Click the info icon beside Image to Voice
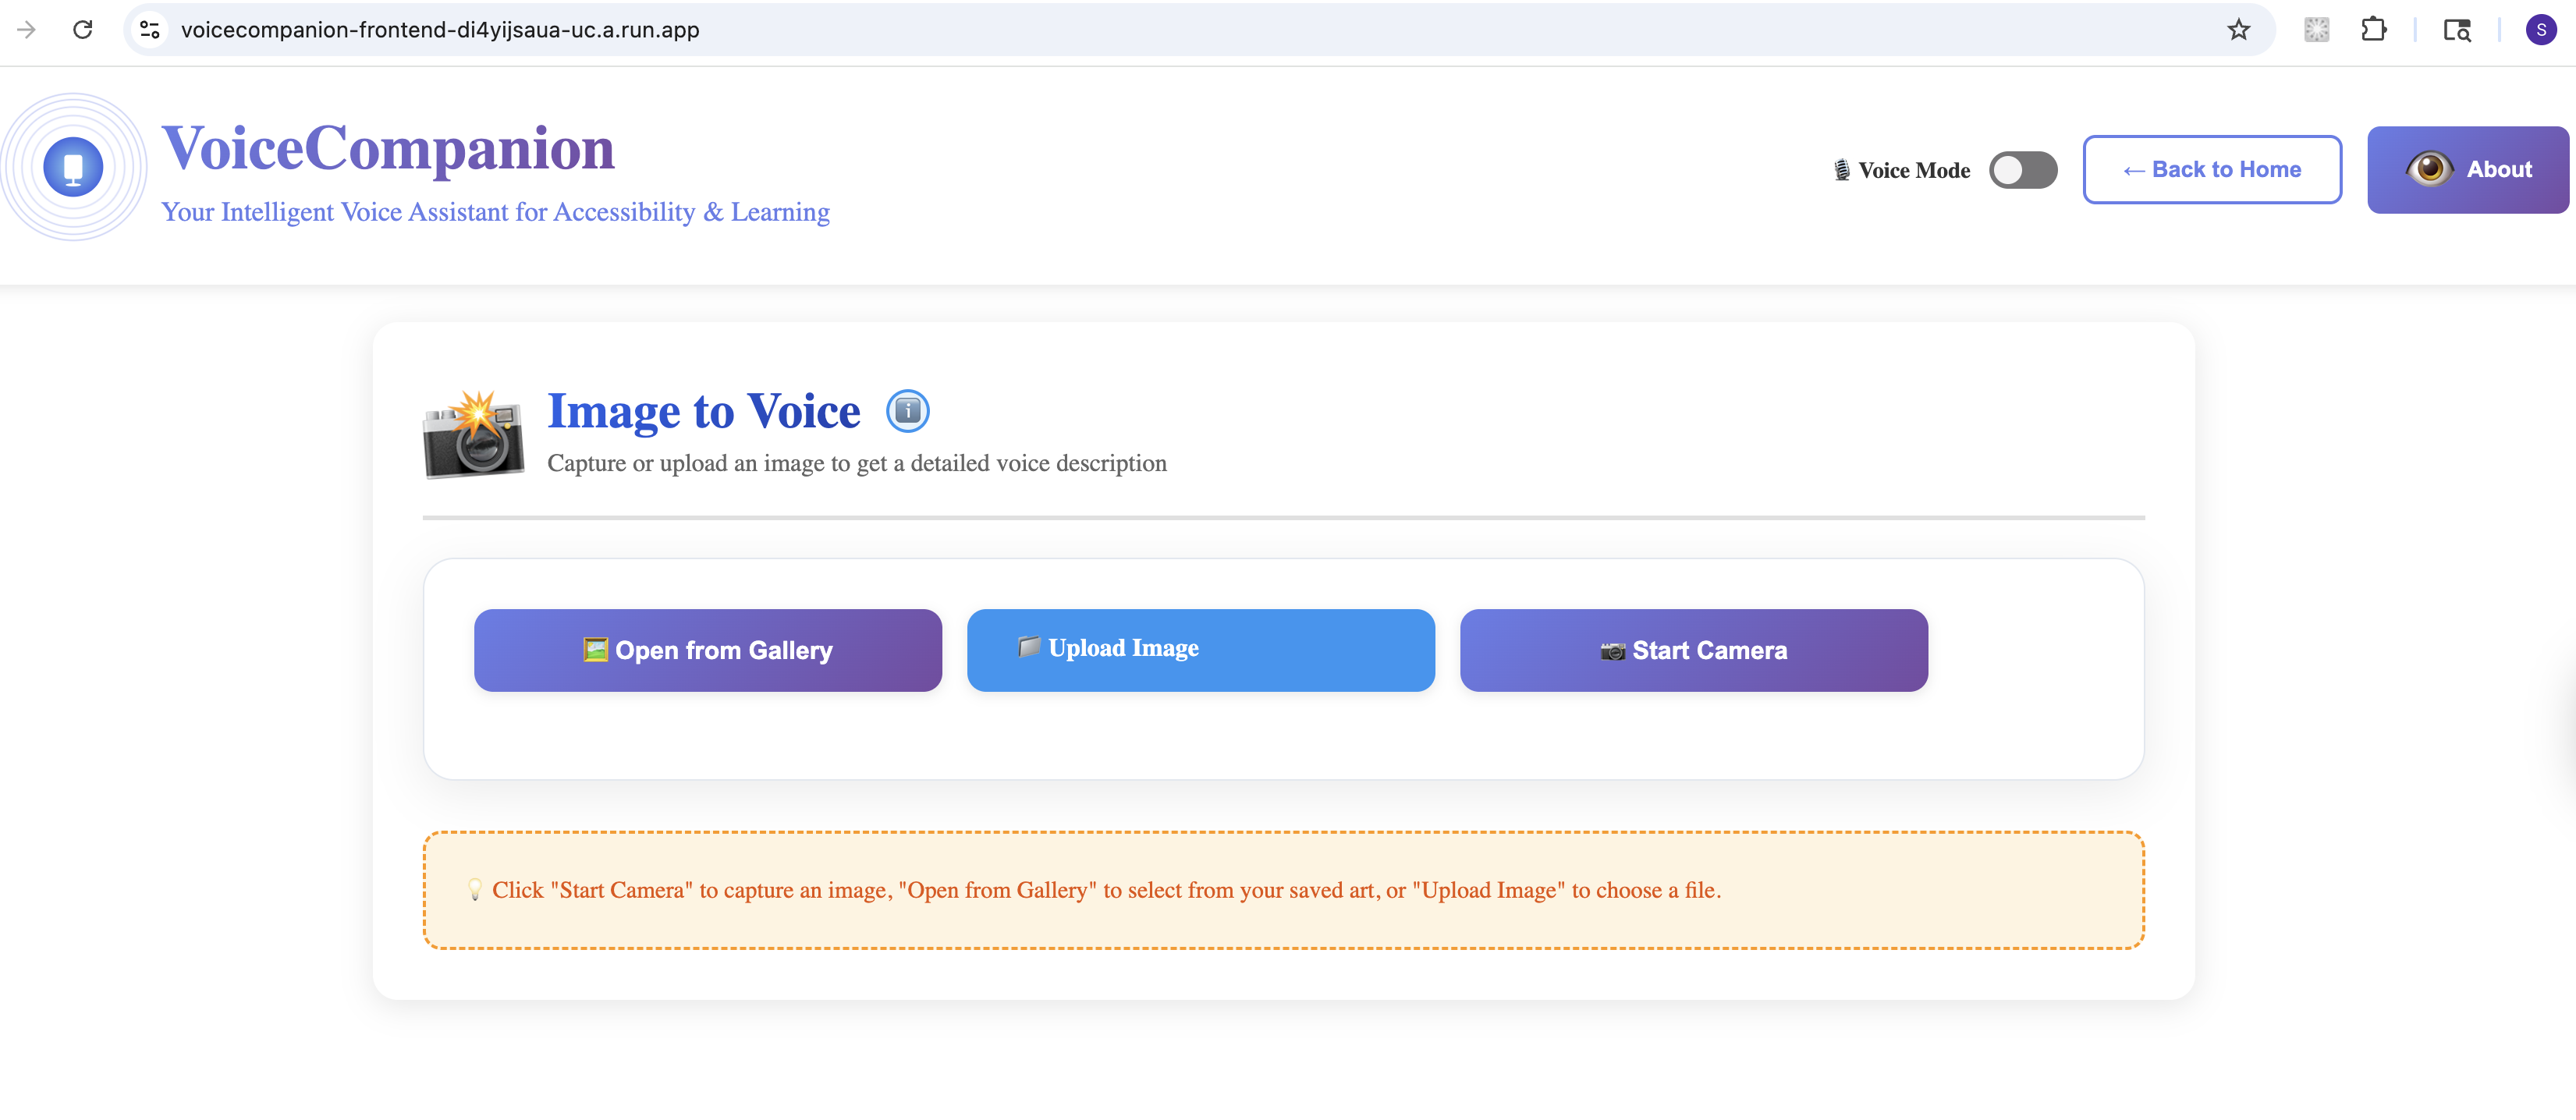Viewport: 2576px width, 1120px height. click(x=907, y=411)
